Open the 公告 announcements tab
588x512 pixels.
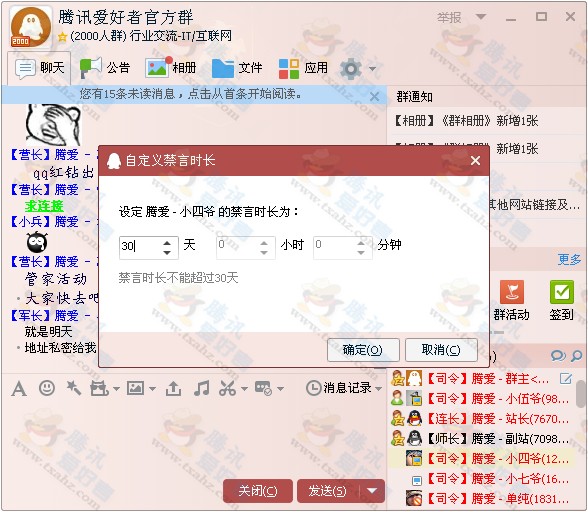(105, 68)
